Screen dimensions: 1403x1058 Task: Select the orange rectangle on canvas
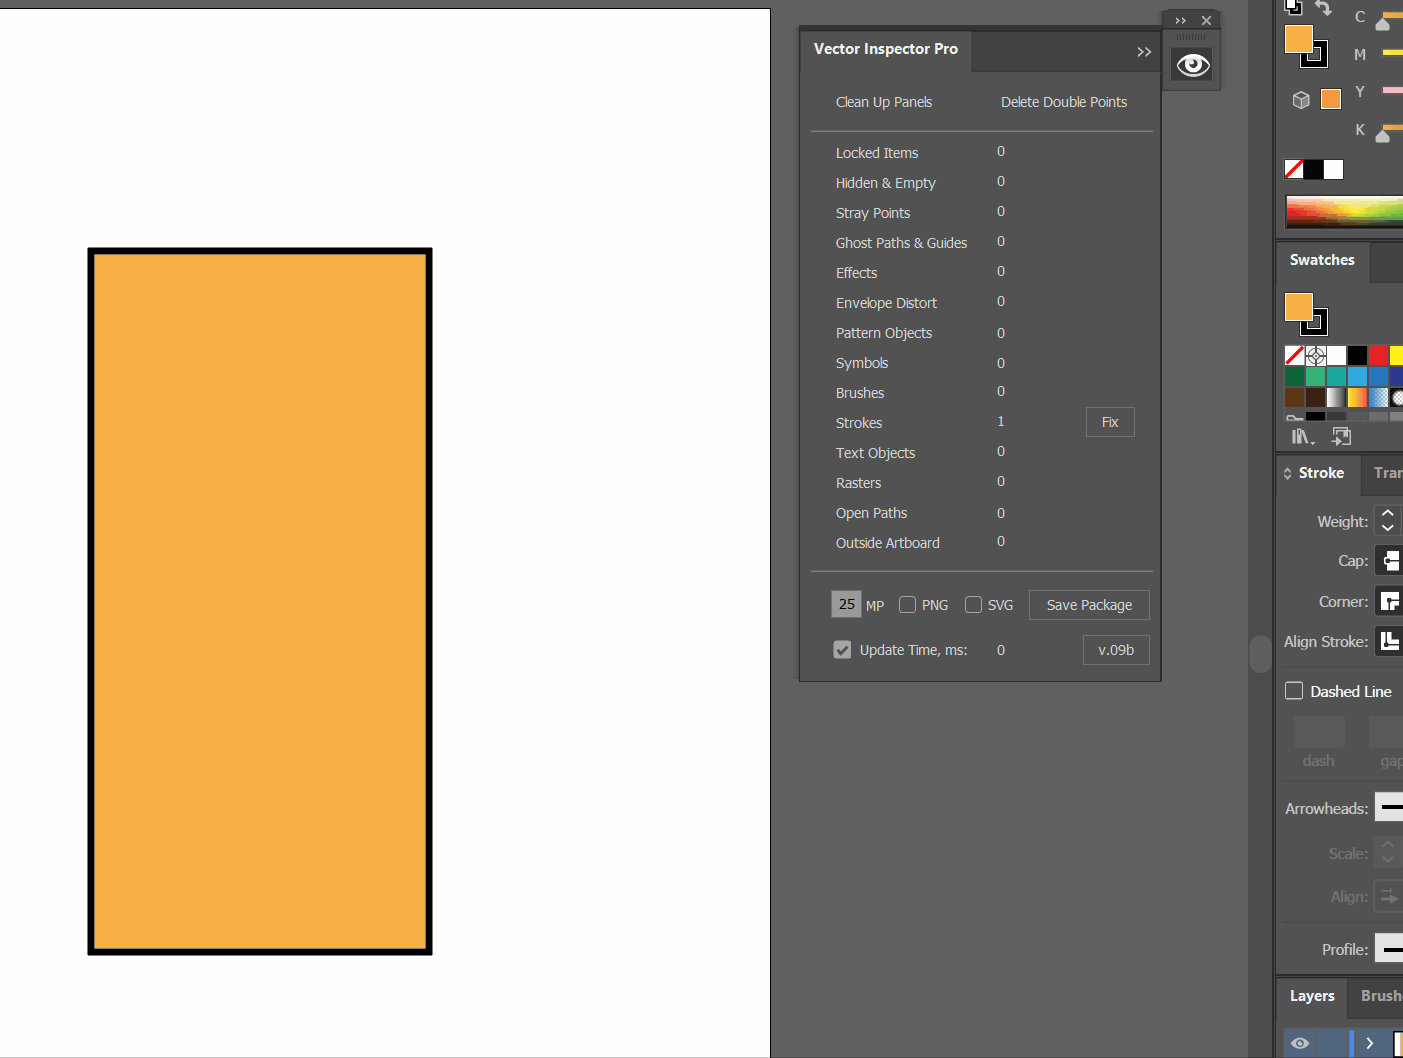(x=260, y=601)
